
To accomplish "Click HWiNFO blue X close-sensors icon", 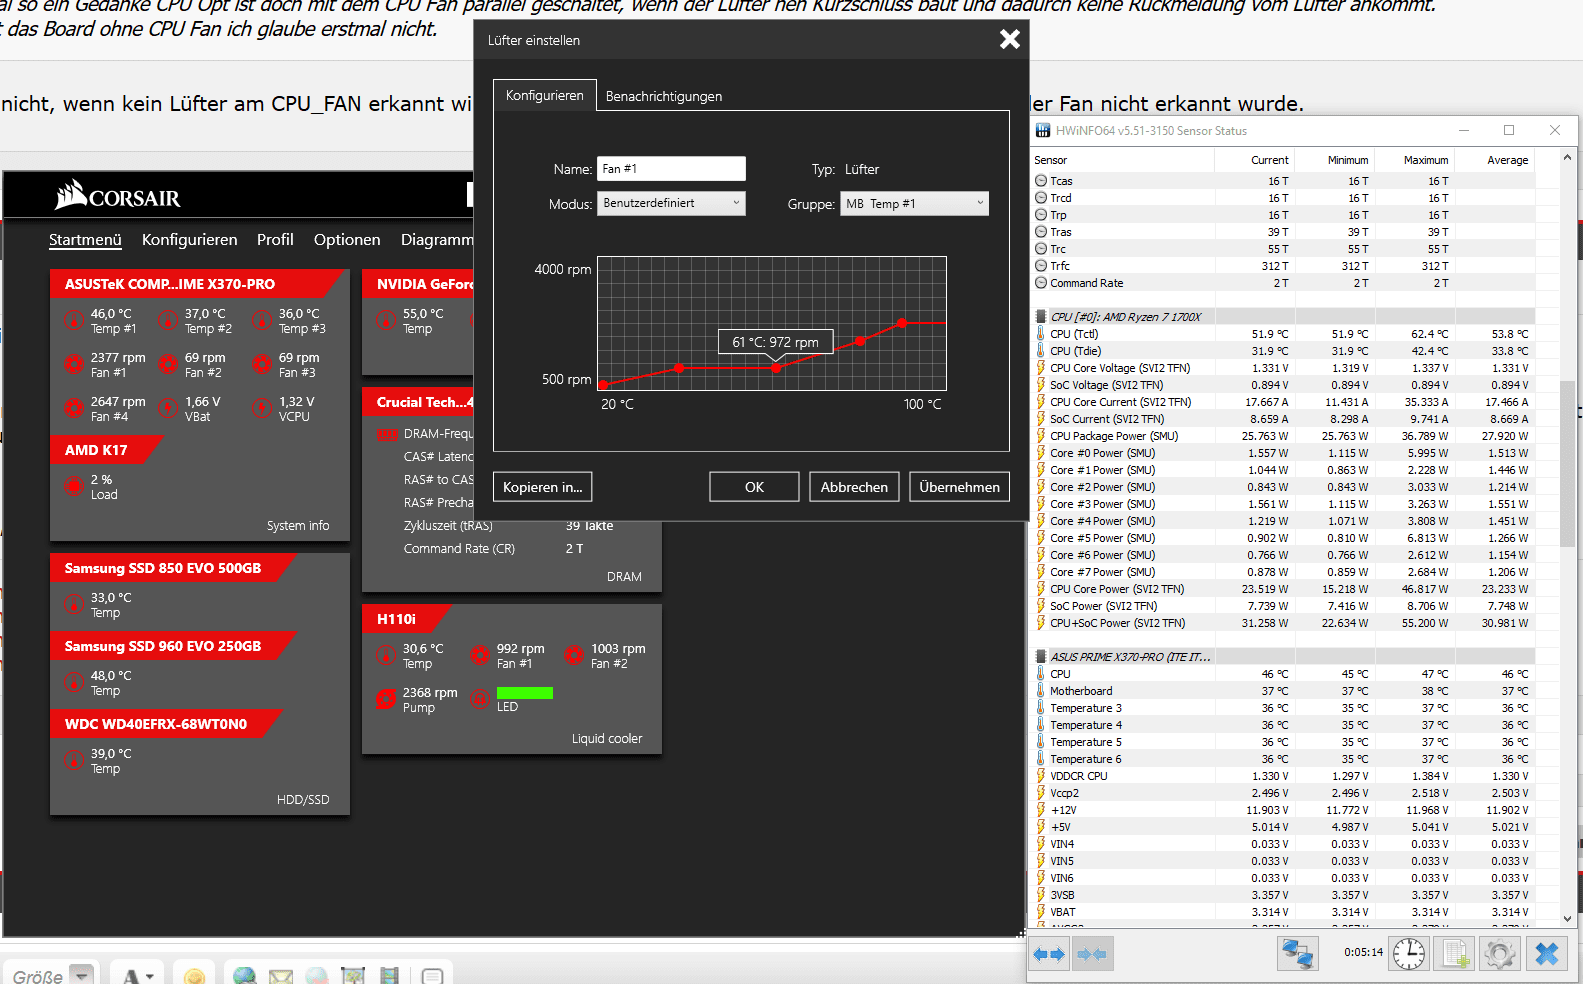I will point(1546,954).
